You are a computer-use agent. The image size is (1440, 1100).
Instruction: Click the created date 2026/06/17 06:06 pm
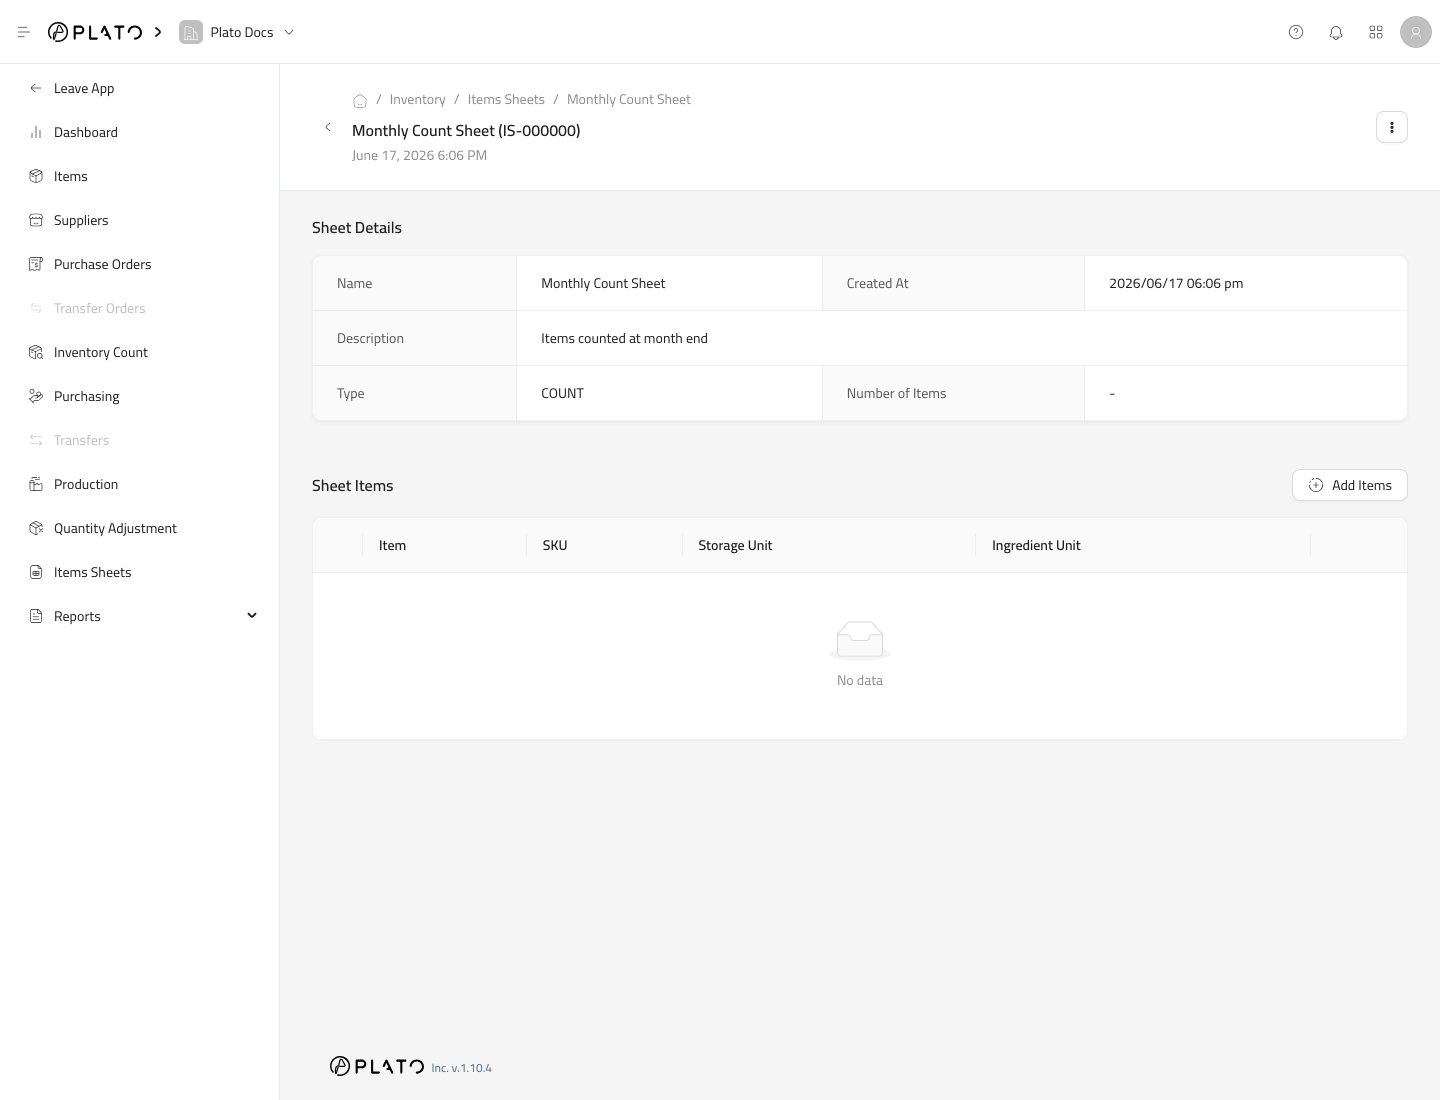(x=1176, y=283)
